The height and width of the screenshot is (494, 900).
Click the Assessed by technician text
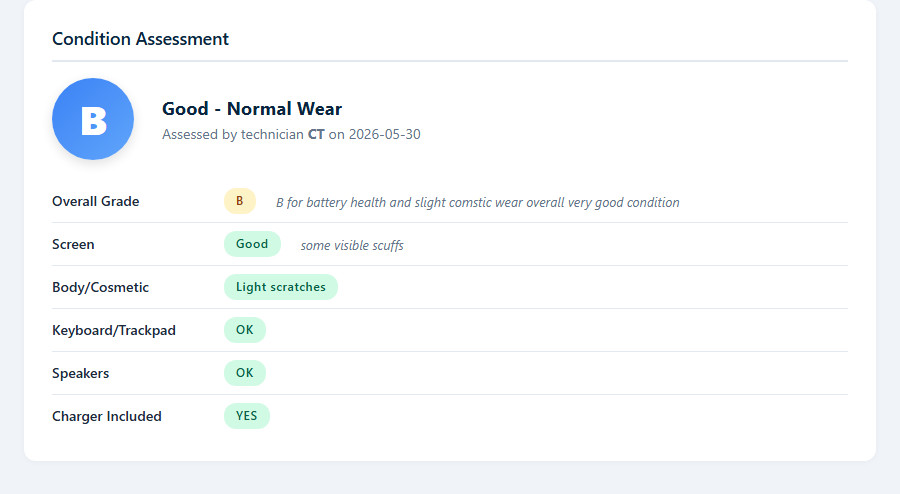[x=233, y=134]
